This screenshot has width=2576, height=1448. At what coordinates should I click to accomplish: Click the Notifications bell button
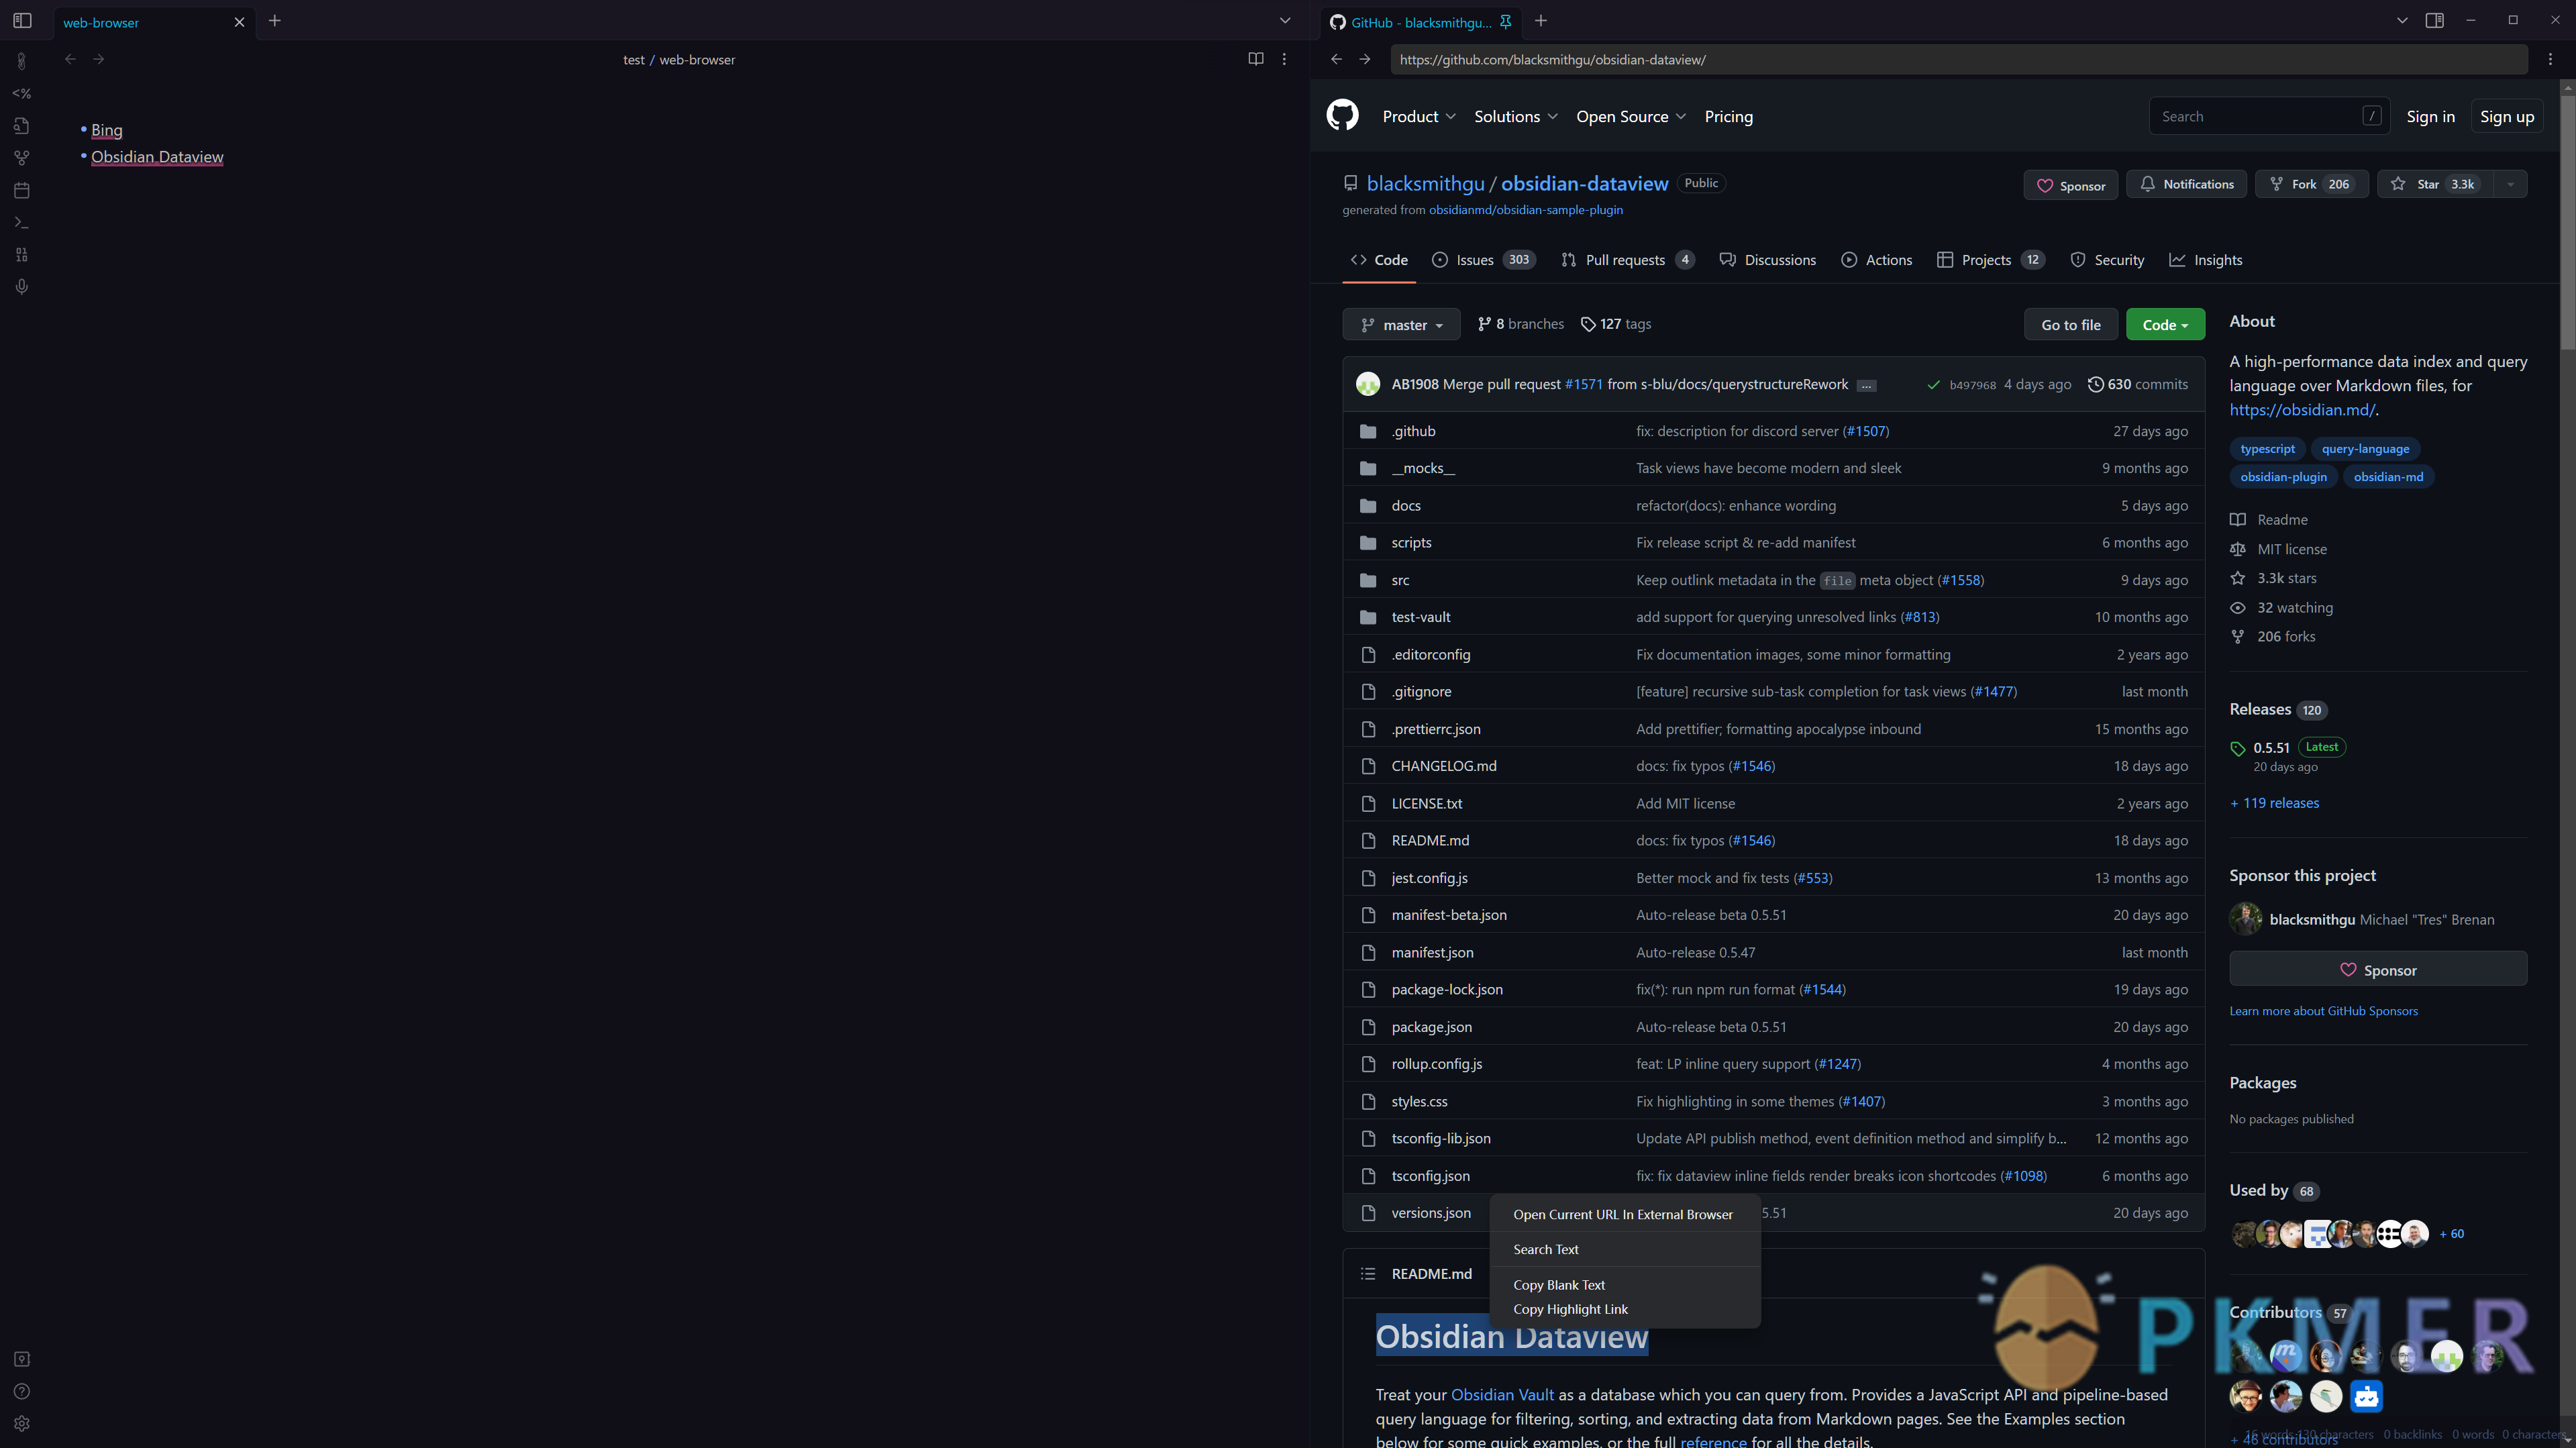coord(2186,184)
